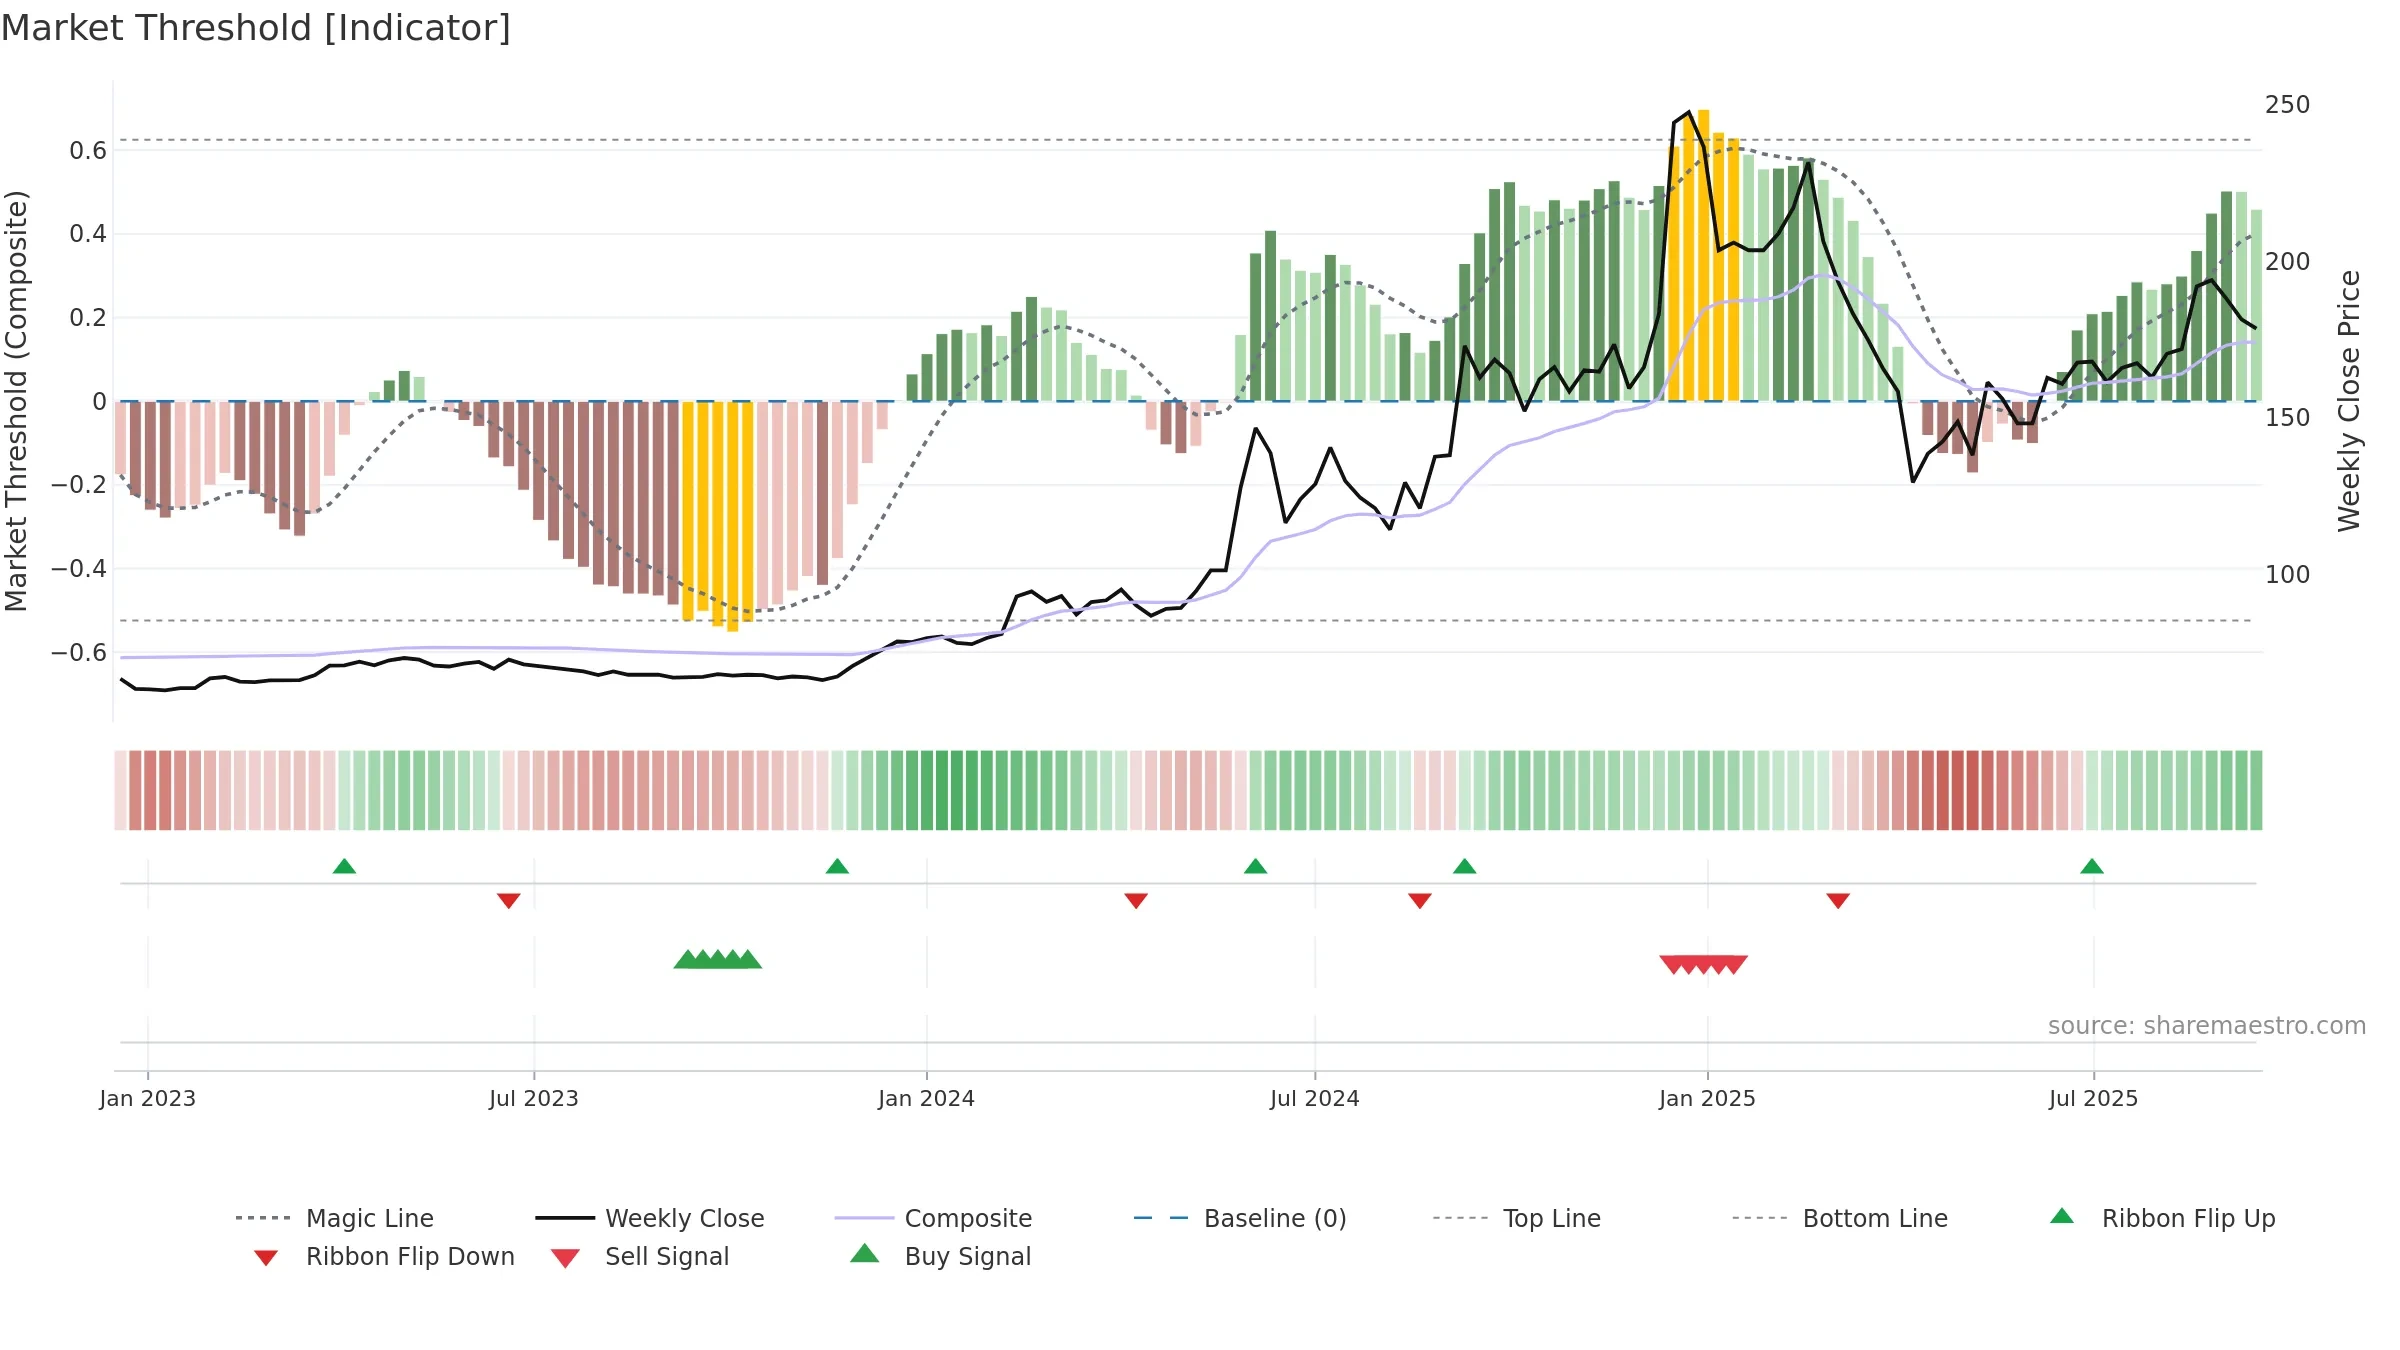Viewport: 2400px width, 1350px height.
Task: Toggle the Buy Signal legend entry
Action: click(940, 1256)
